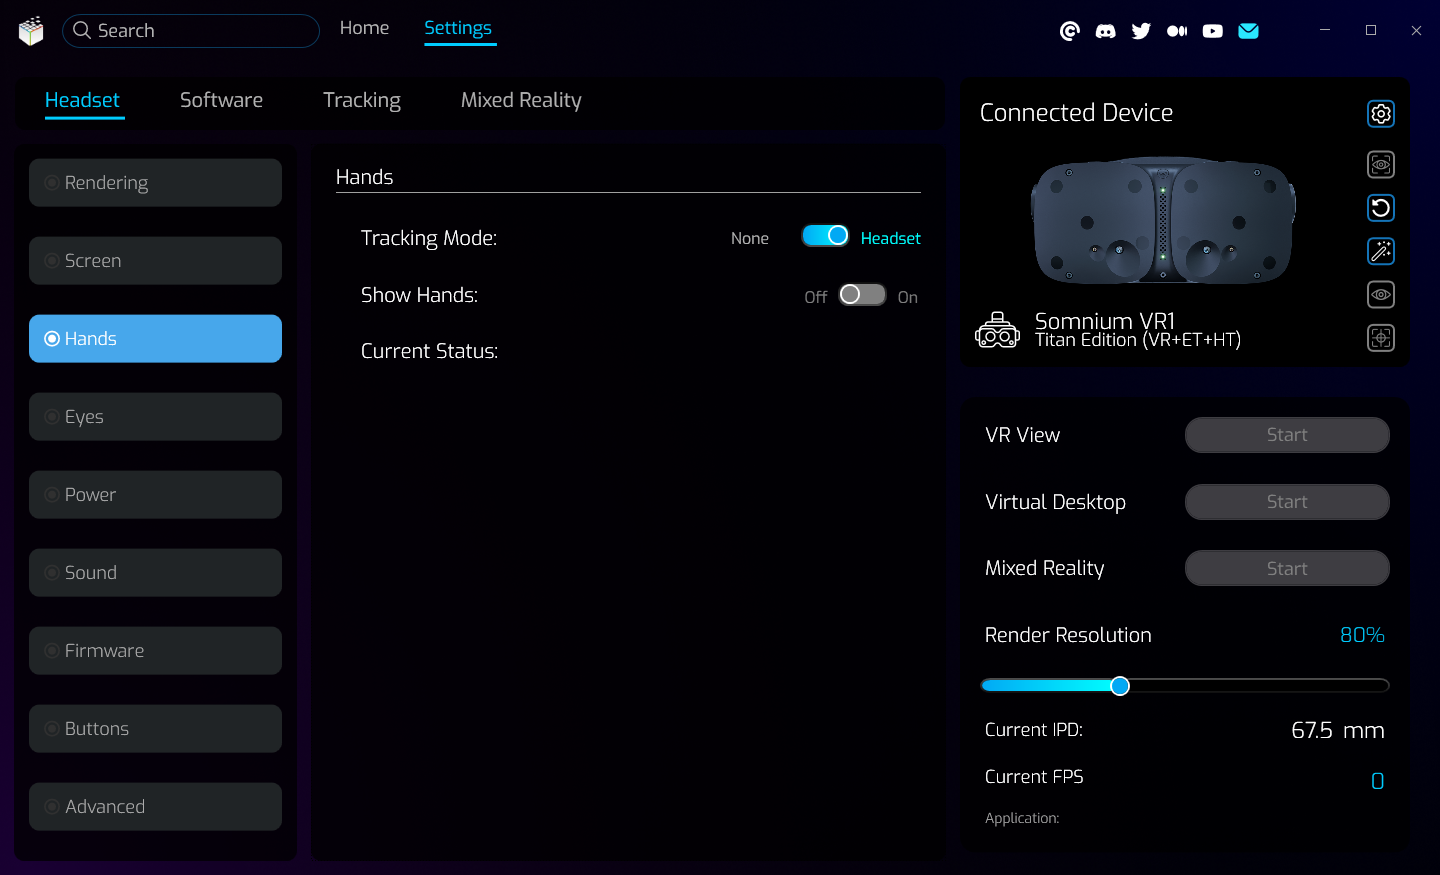Click the envelope mail icon
The image size is (1440, 875).
click(1248, 31)
